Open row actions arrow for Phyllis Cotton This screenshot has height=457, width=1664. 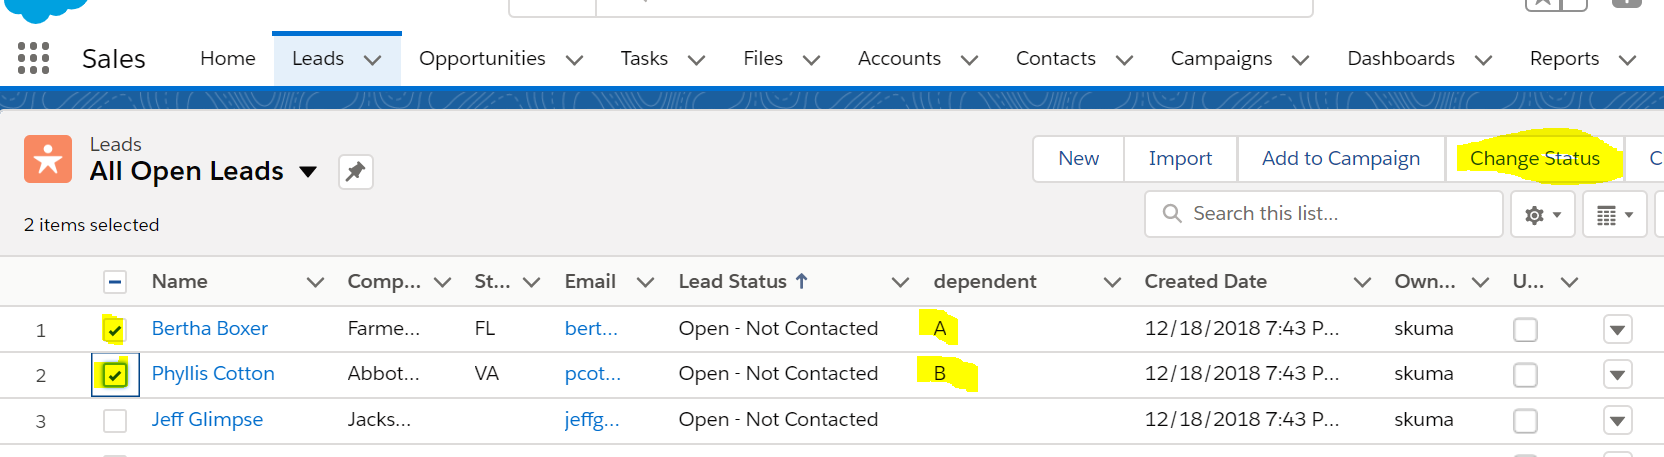1617,374
